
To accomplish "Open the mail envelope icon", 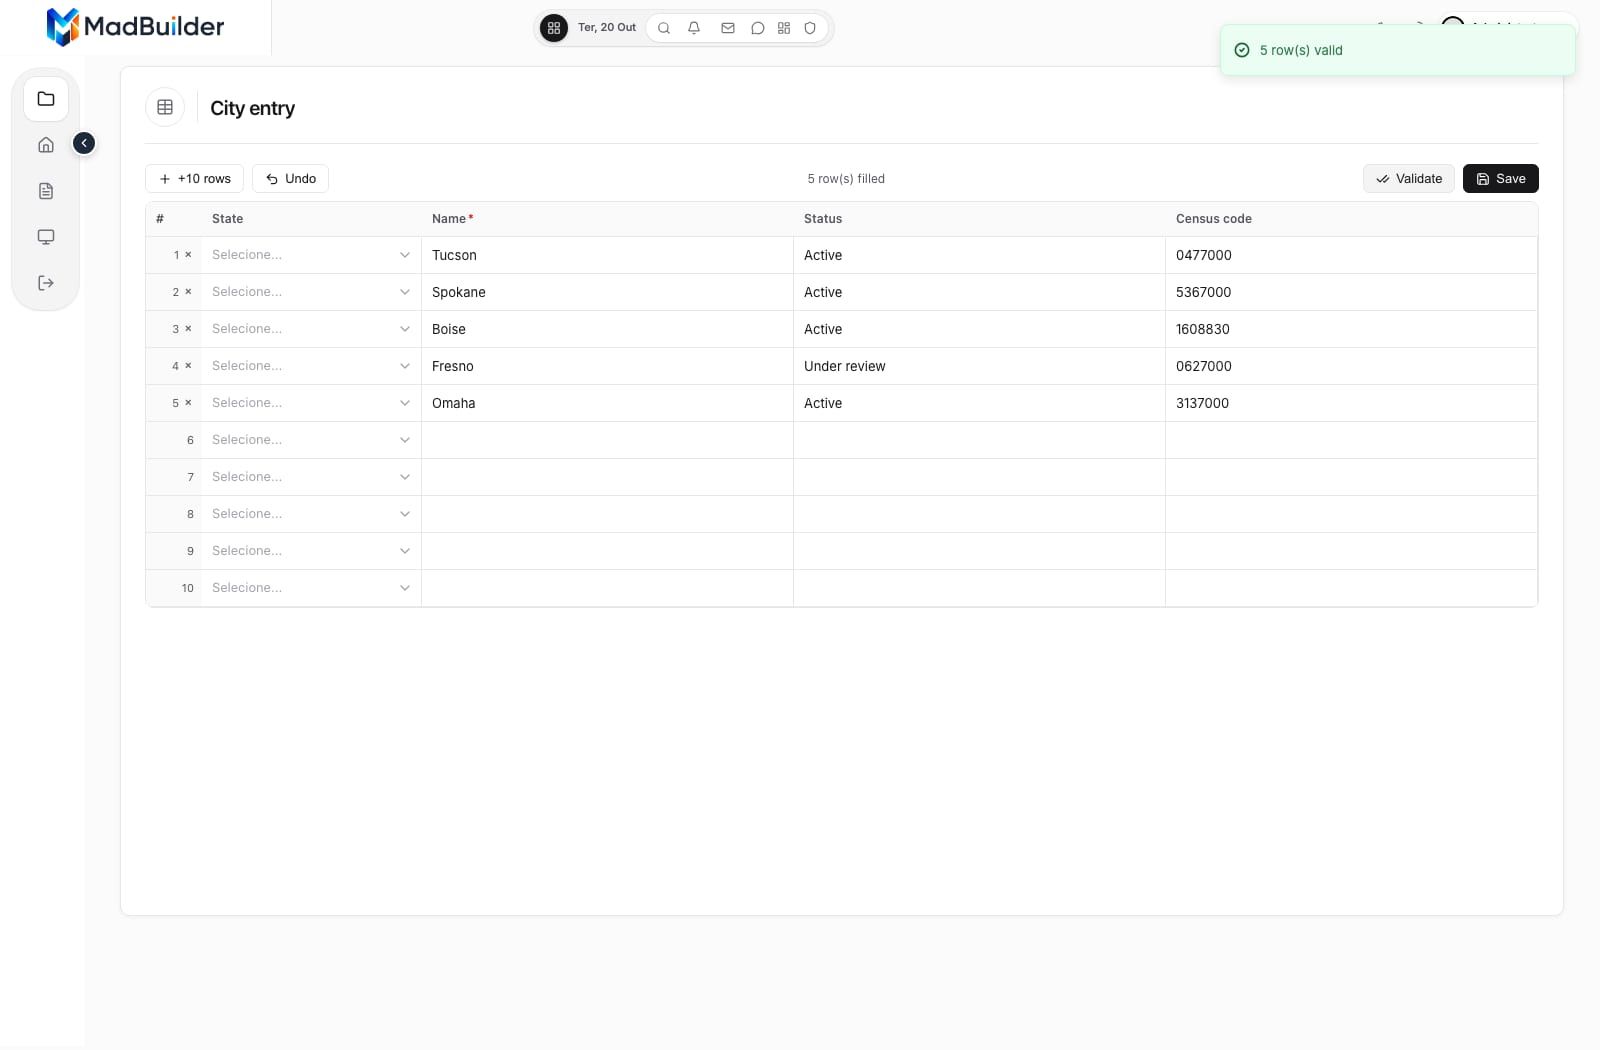I will coord(728,28).
